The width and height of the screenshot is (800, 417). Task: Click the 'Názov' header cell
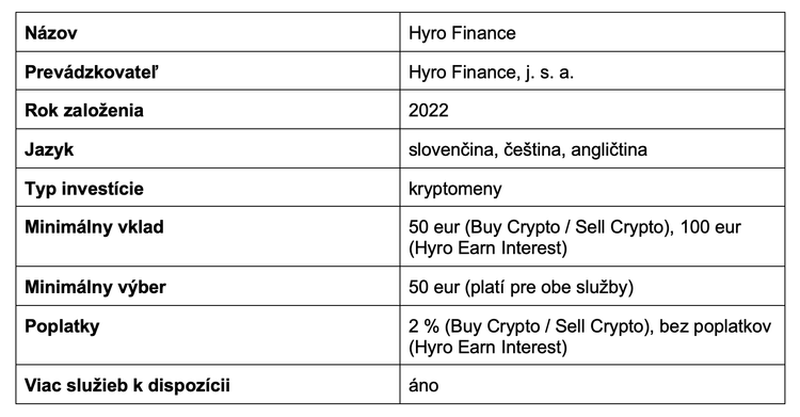click(x=47, y=34)
